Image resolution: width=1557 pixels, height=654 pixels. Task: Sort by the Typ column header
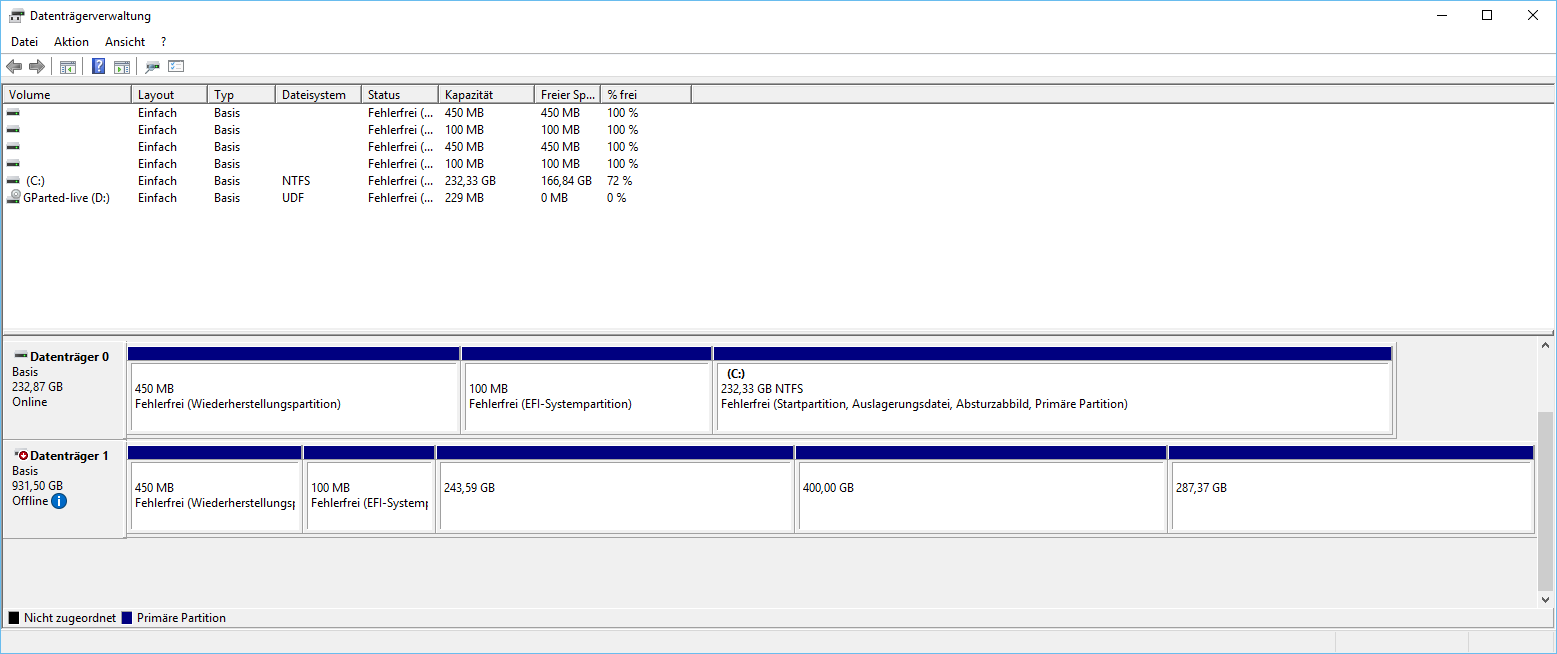point(241,95)
